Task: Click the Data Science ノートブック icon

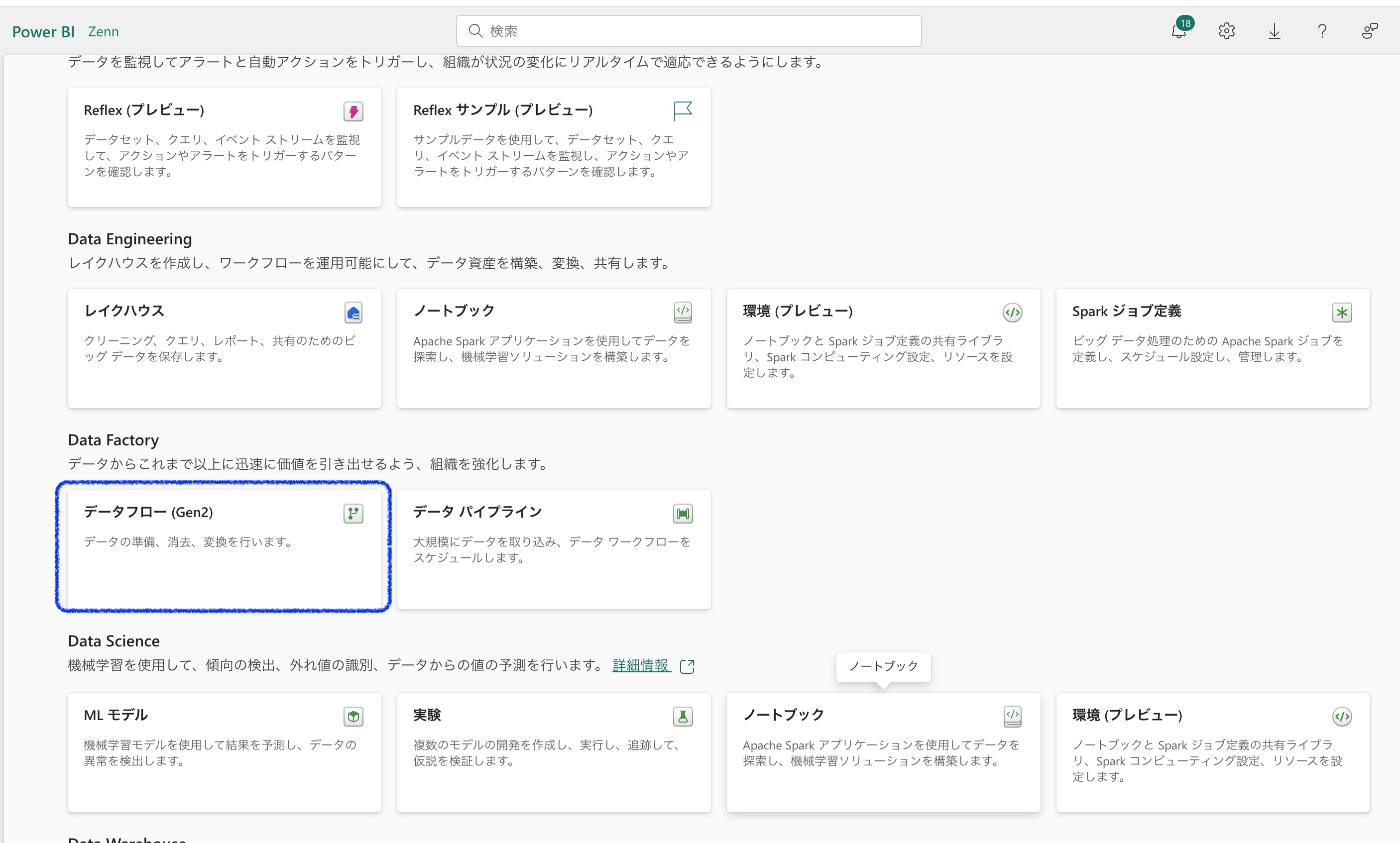Action: tap(1012, 716)
